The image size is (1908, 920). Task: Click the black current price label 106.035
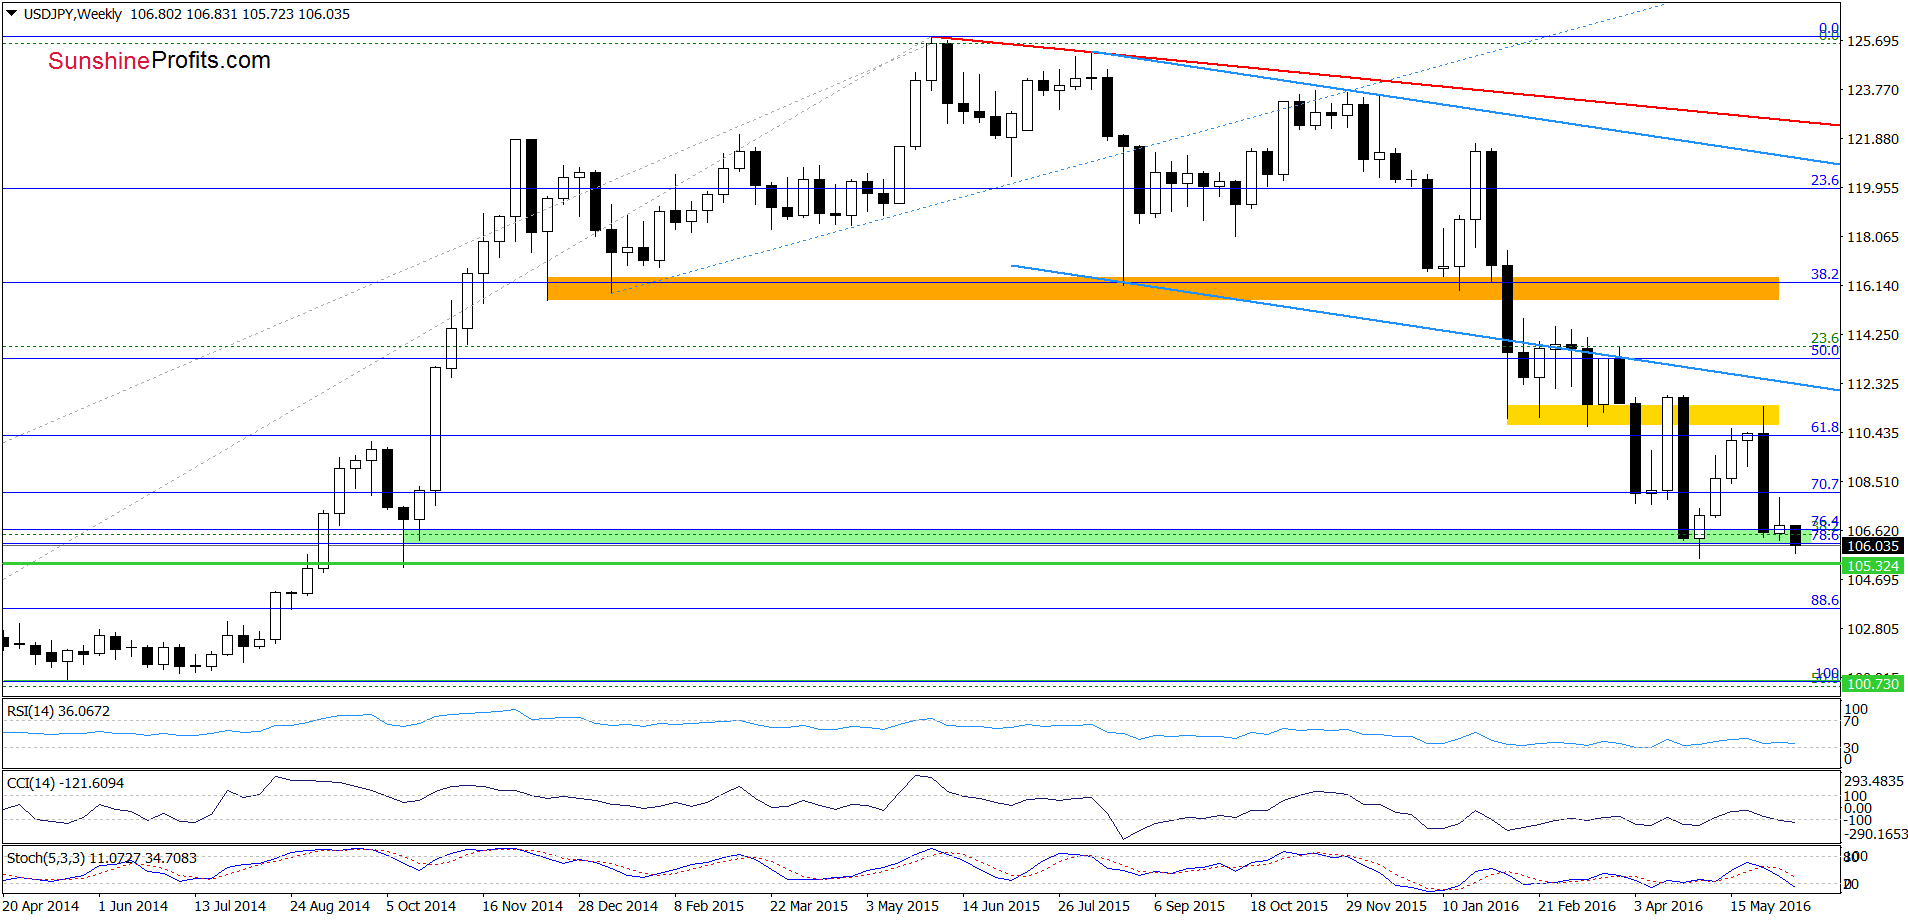(x=1872, y=546)
